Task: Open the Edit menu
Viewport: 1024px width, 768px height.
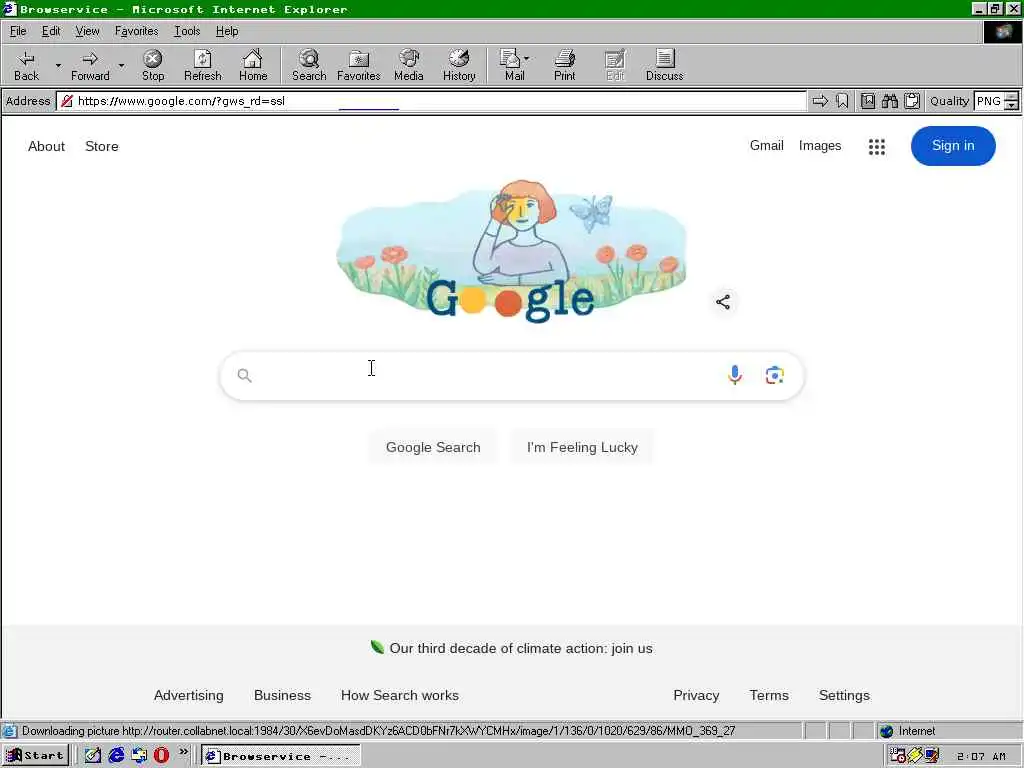Action: click(x=51, y=31)
